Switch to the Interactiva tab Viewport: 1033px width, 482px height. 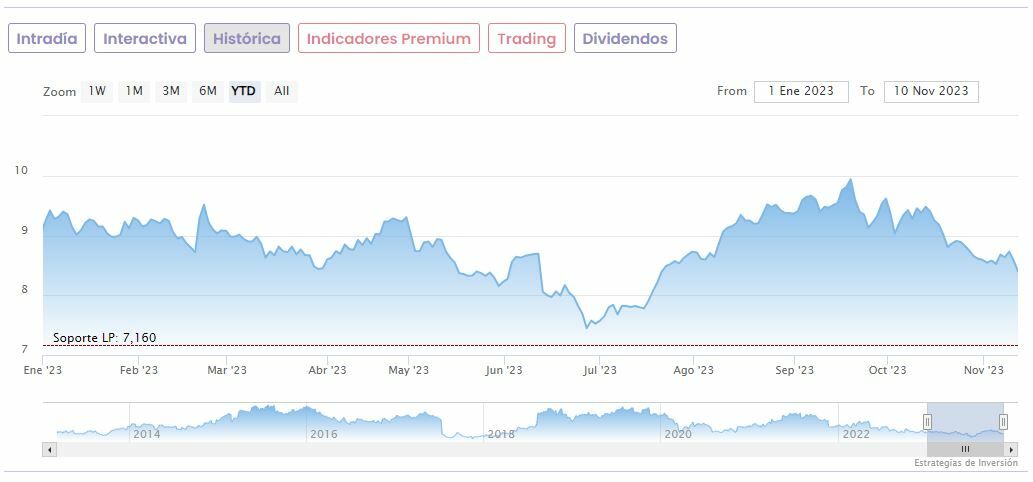point(145,39)
